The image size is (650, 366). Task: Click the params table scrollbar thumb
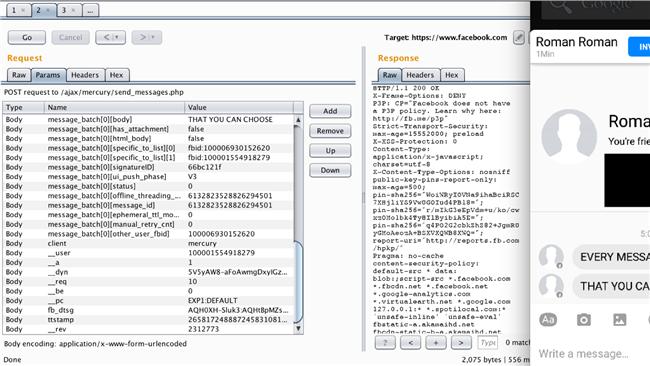point(298,281)
